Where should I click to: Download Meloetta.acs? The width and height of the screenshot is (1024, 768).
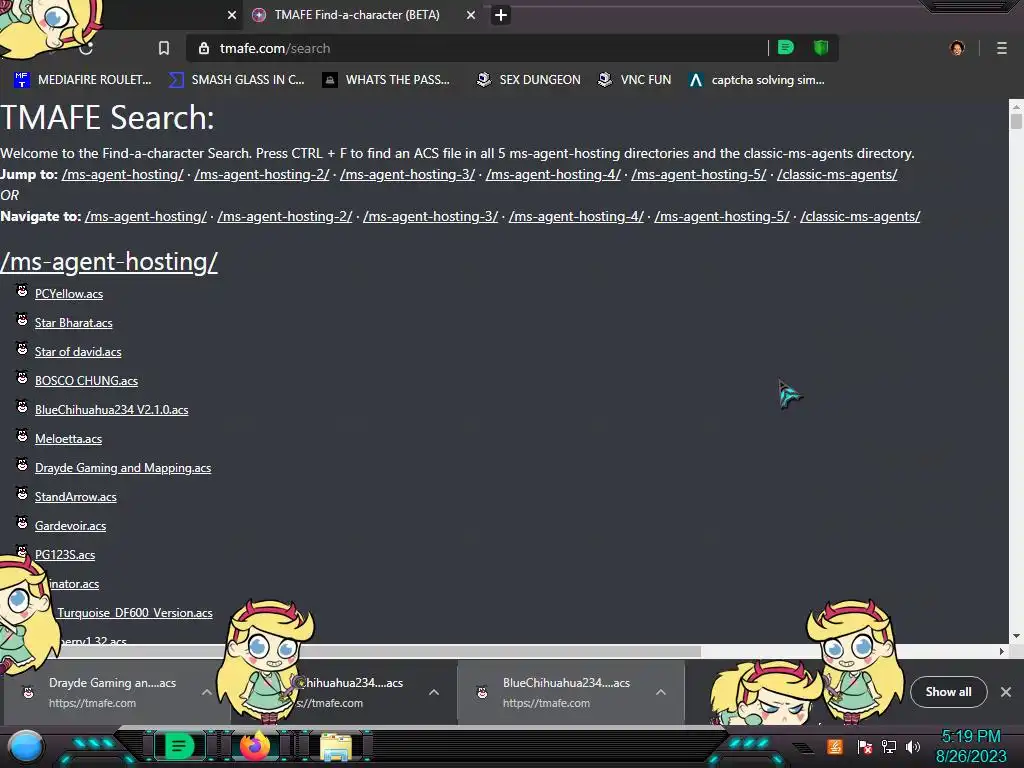point(68,439)
